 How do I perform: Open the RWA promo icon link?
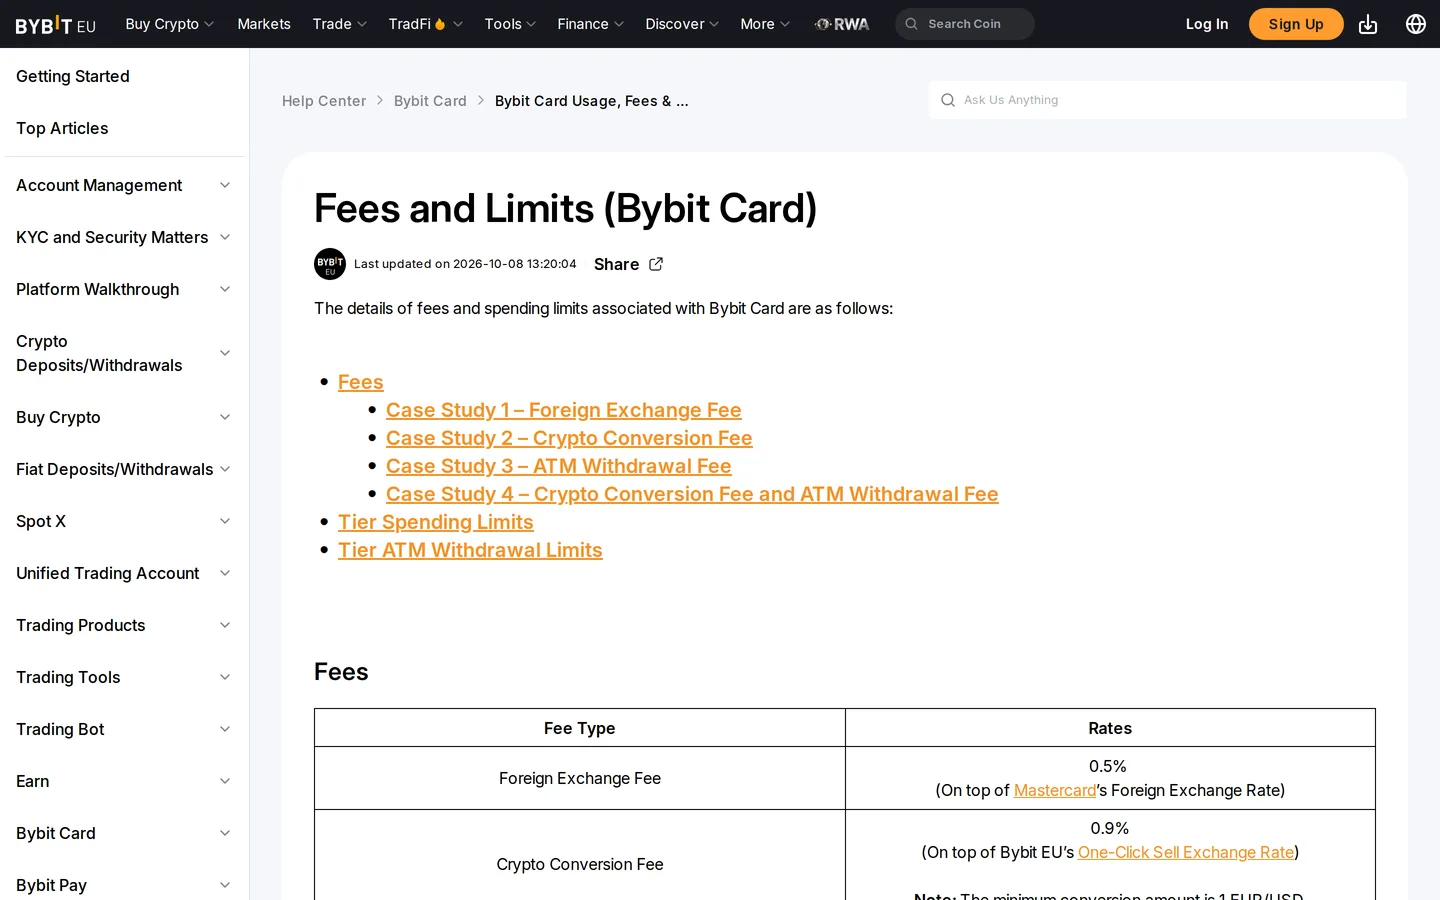842,24
